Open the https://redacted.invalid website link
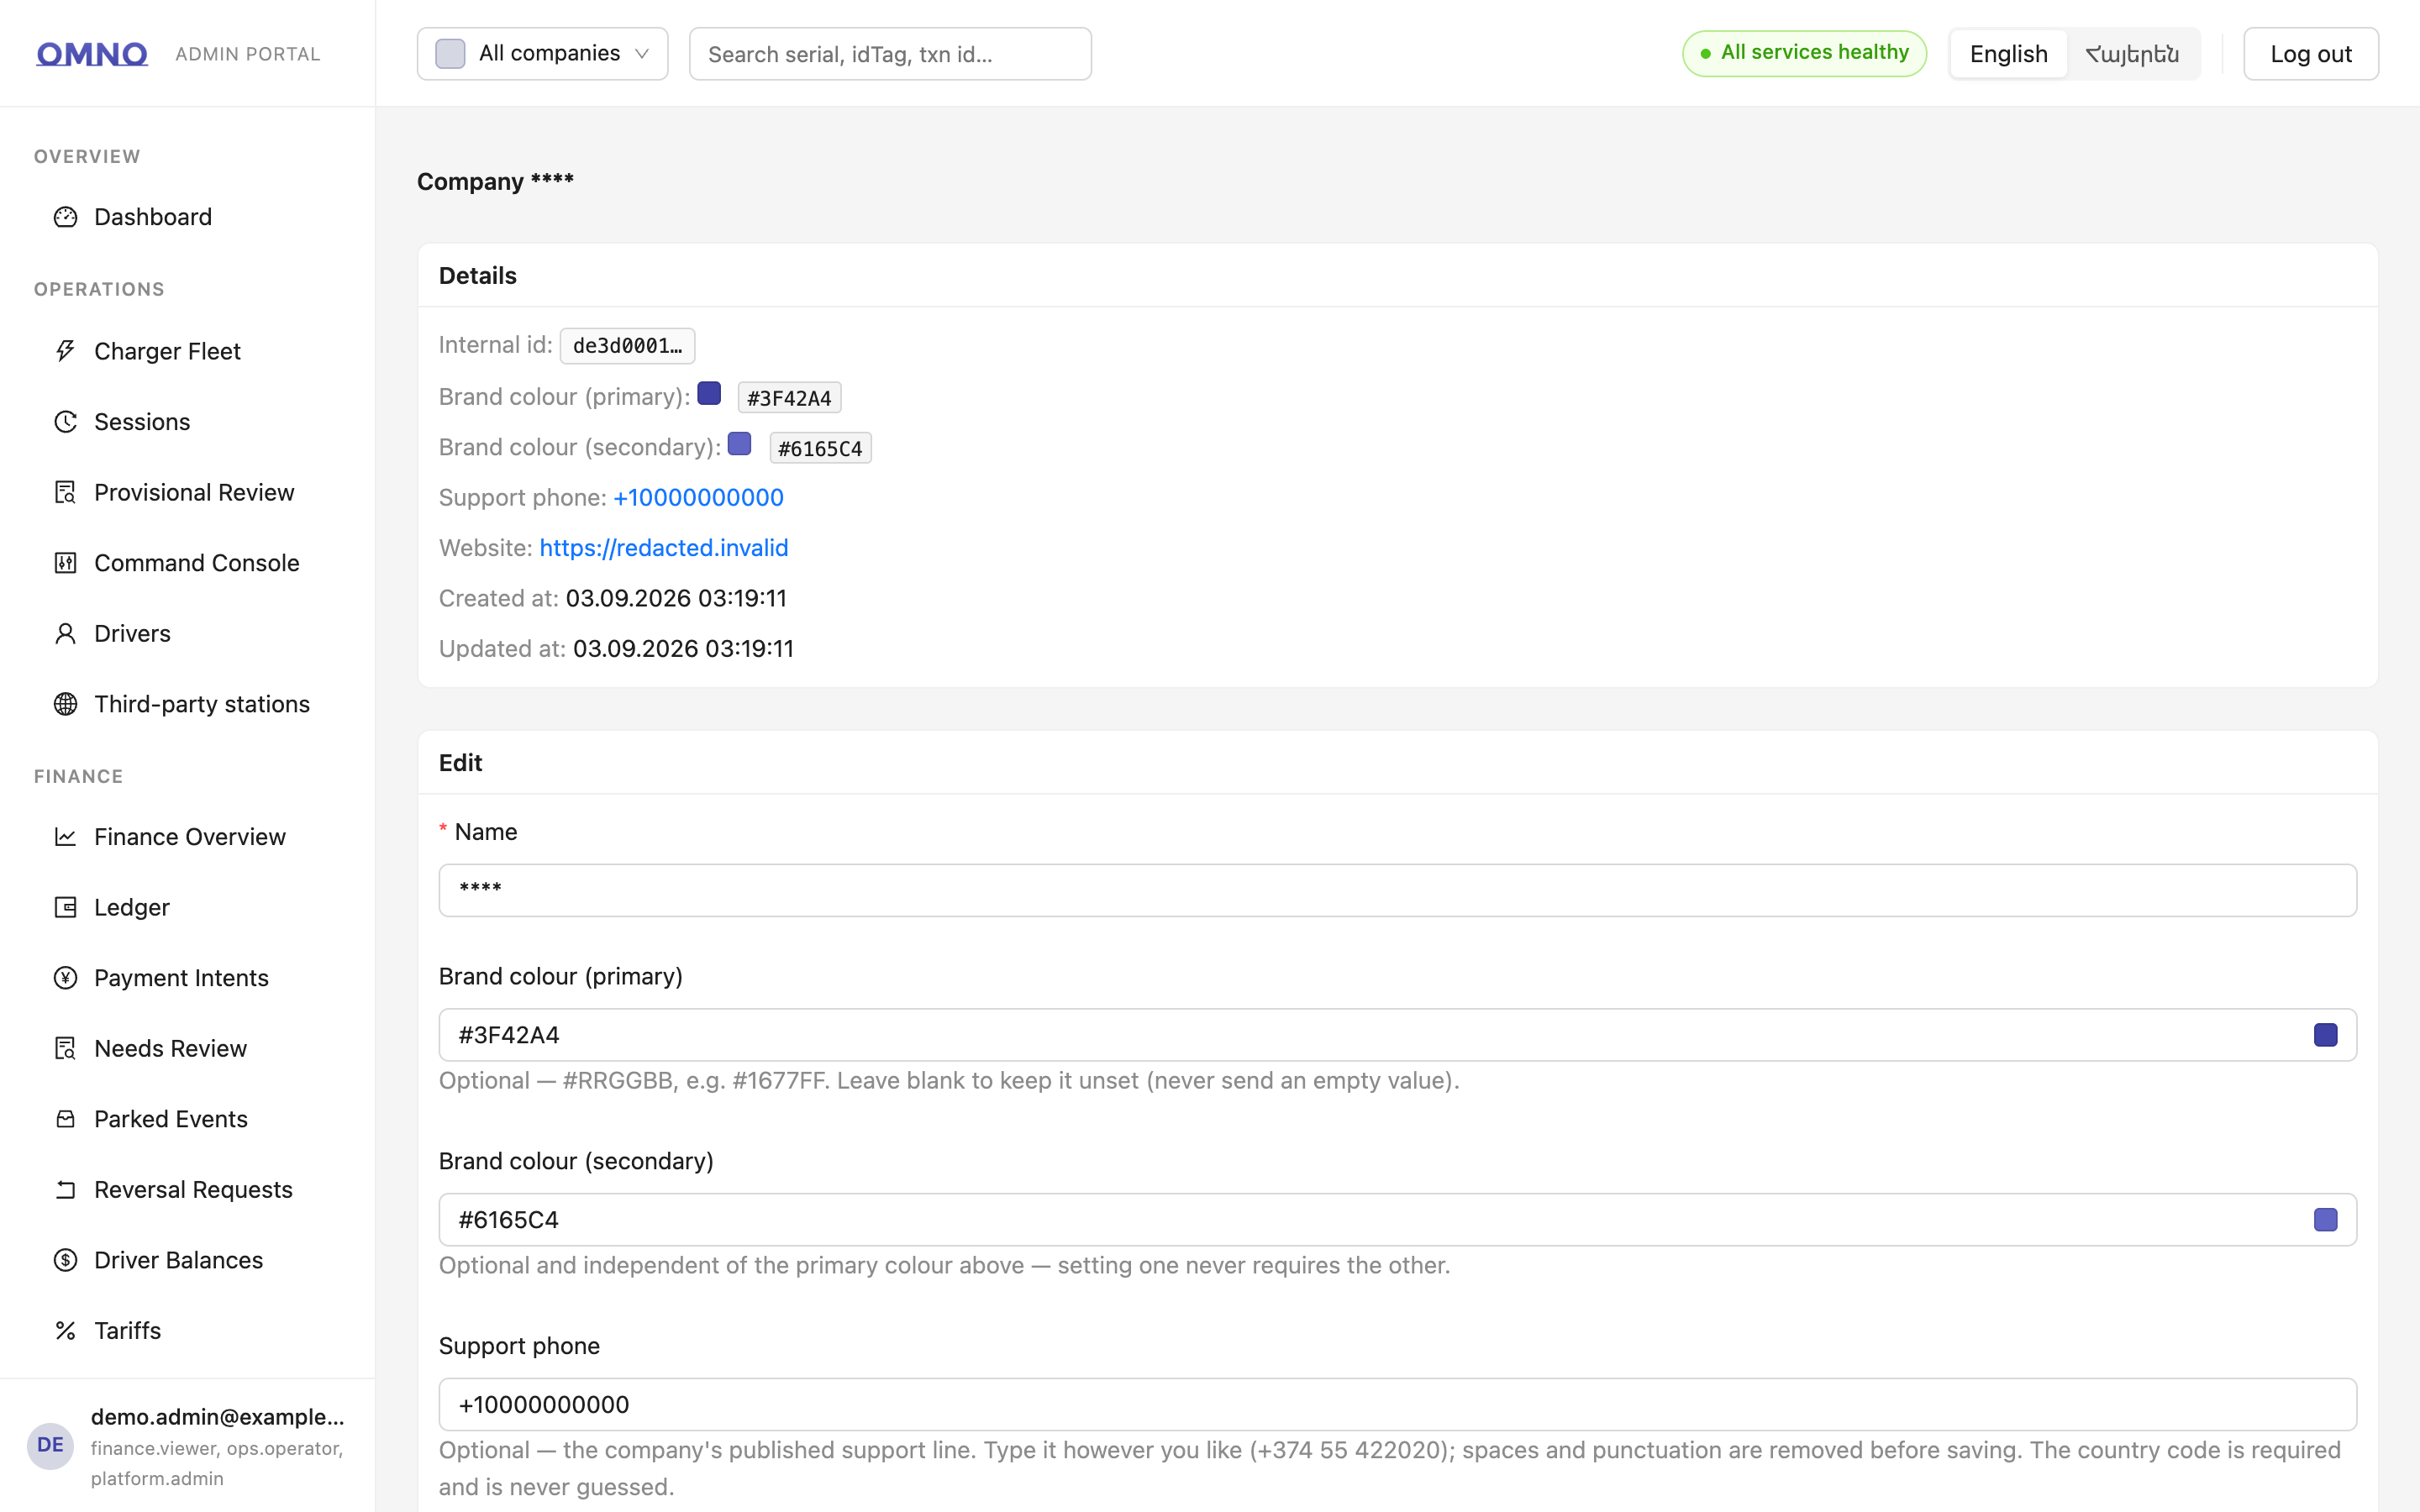Viewport: 2420px width, 1512px height. click(664, 548)
